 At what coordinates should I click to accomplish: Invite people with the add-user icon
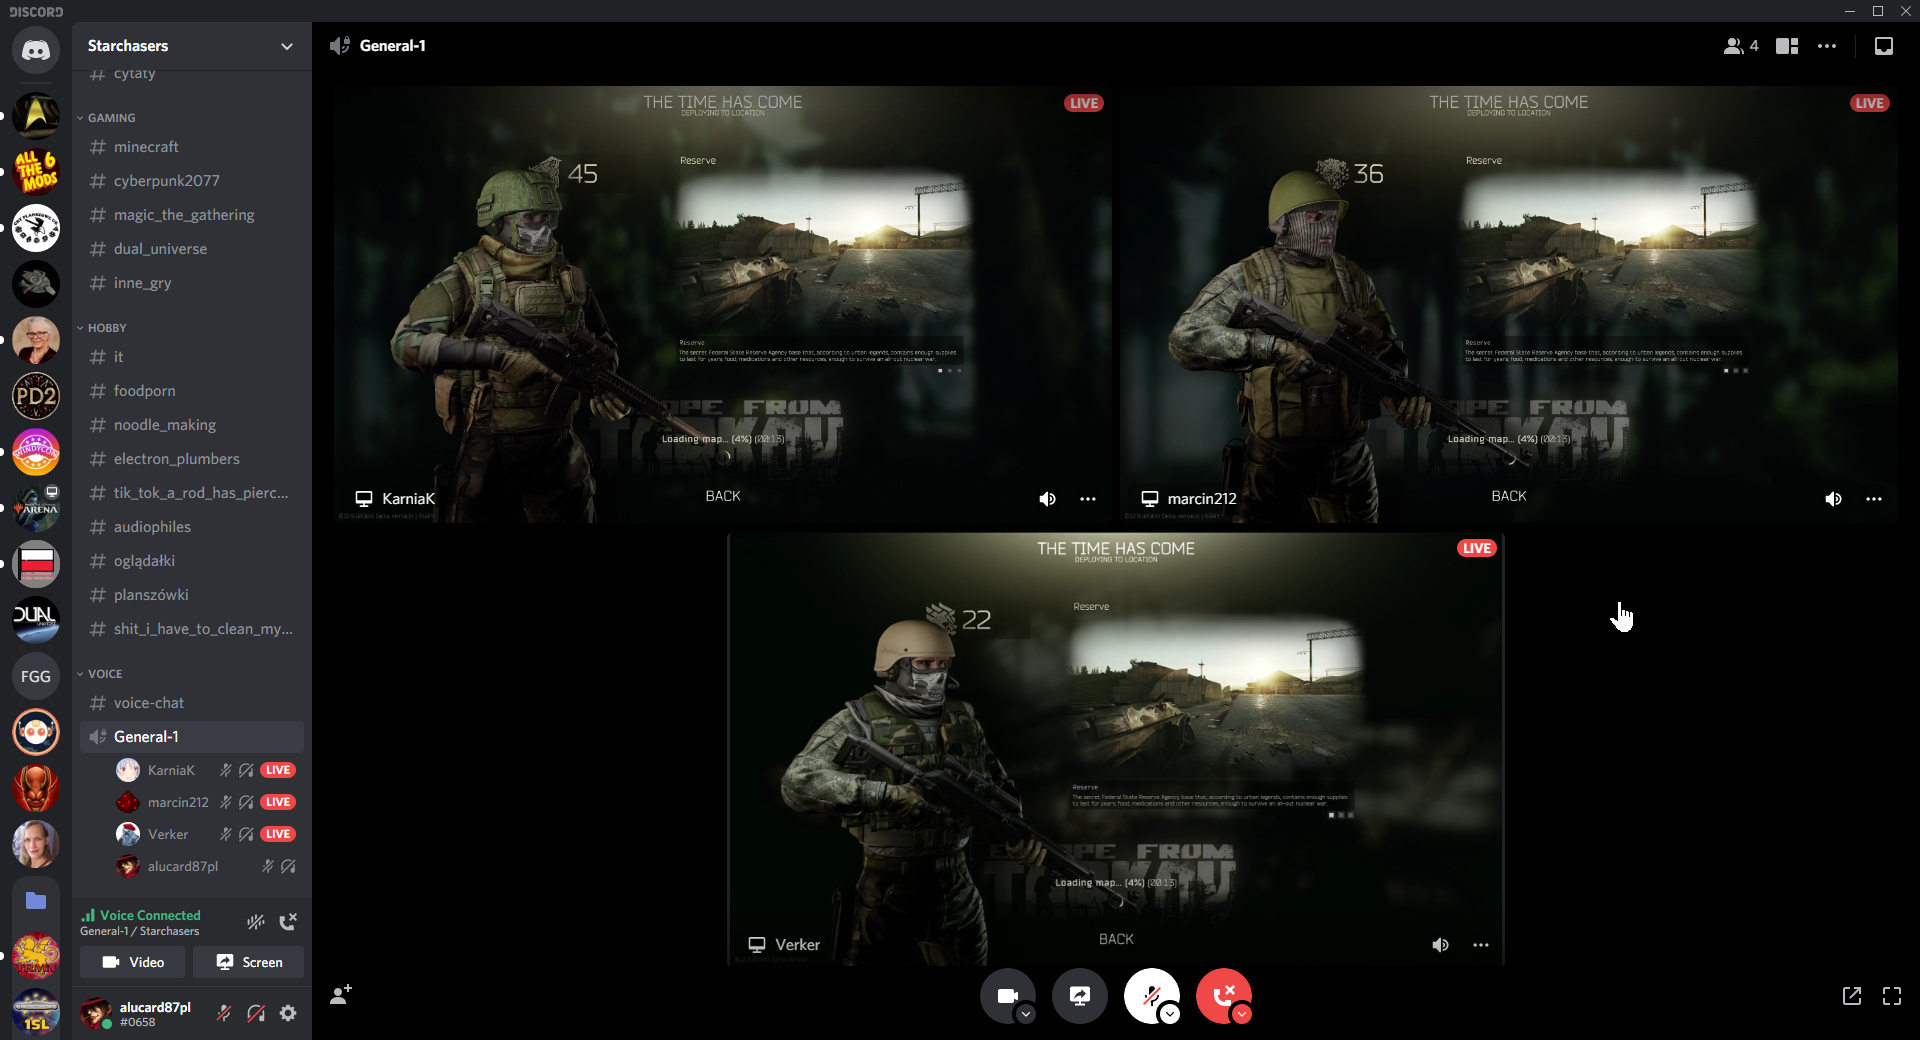coord(341,994)
